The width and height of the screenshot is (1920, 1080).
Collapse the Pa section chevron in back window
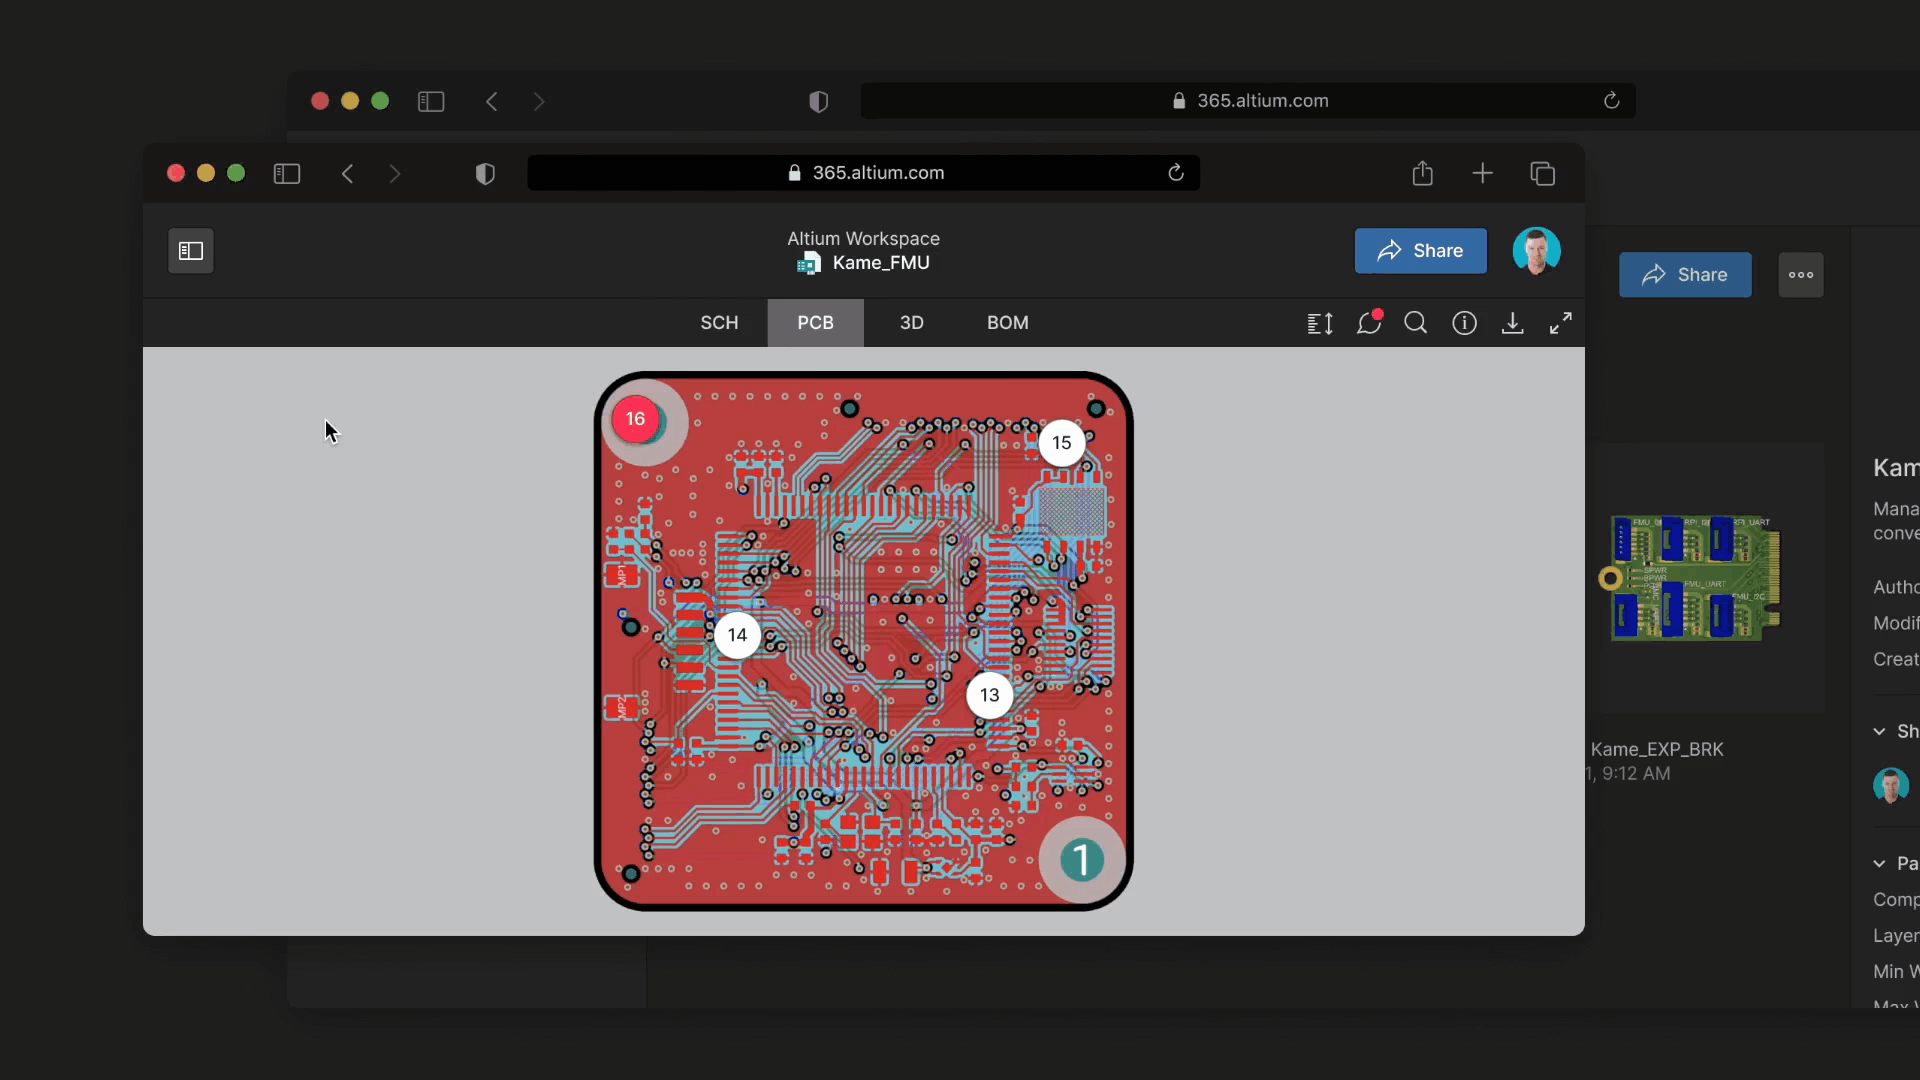pyautogui.click(x=1880, y=864)
